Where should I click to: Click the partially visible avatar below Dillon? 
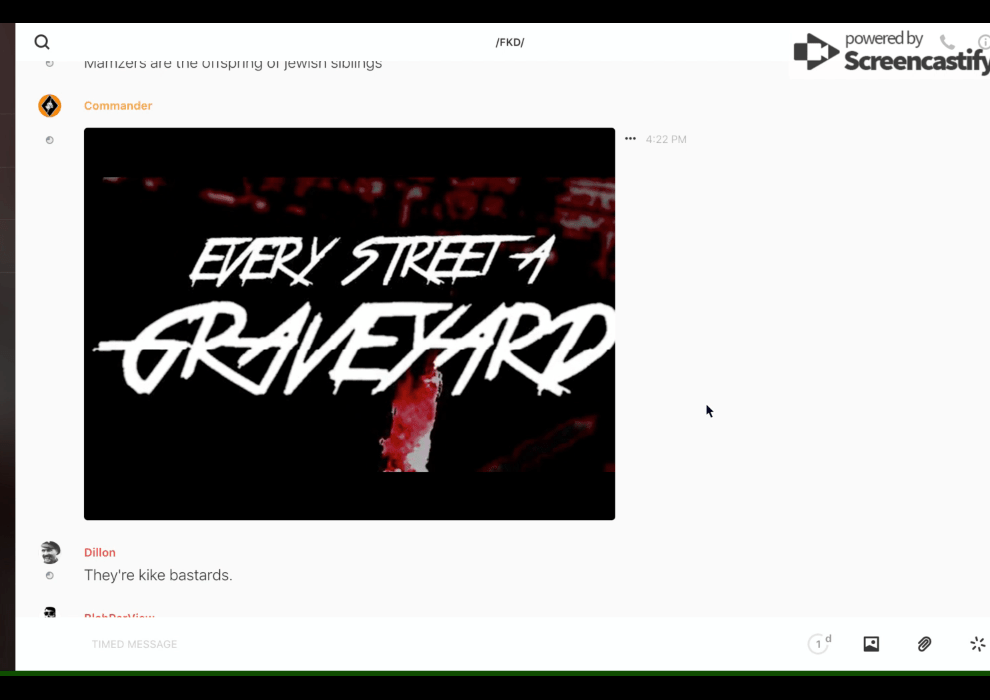50,612
